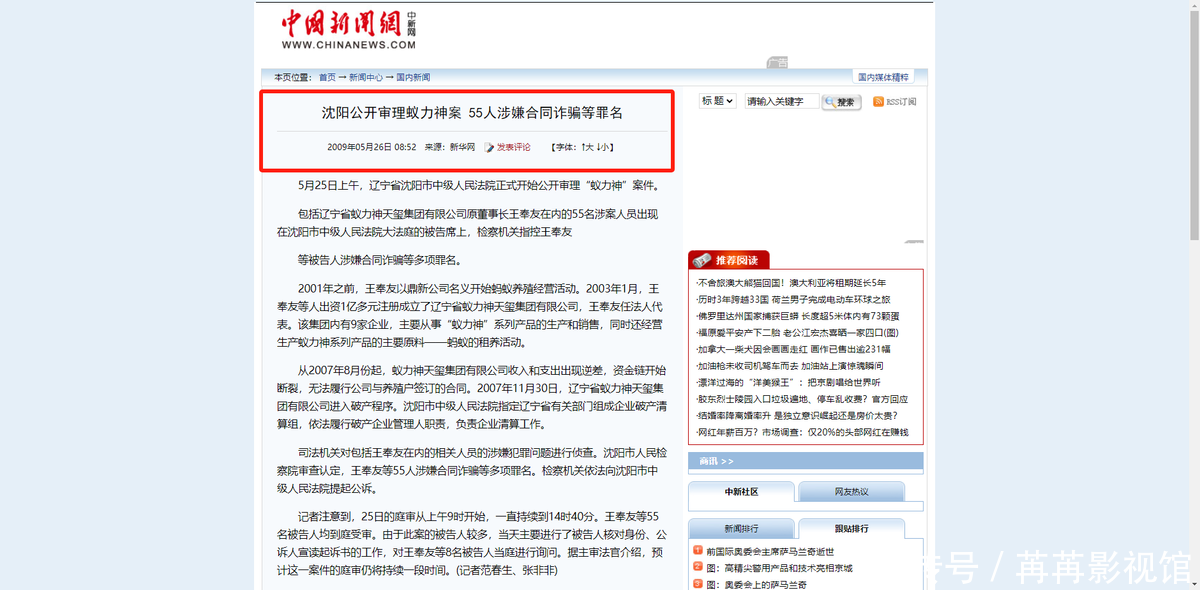Click rank number 1 icon in list
Viewport: 1200px width, 590px height.
tap(698, 551)
